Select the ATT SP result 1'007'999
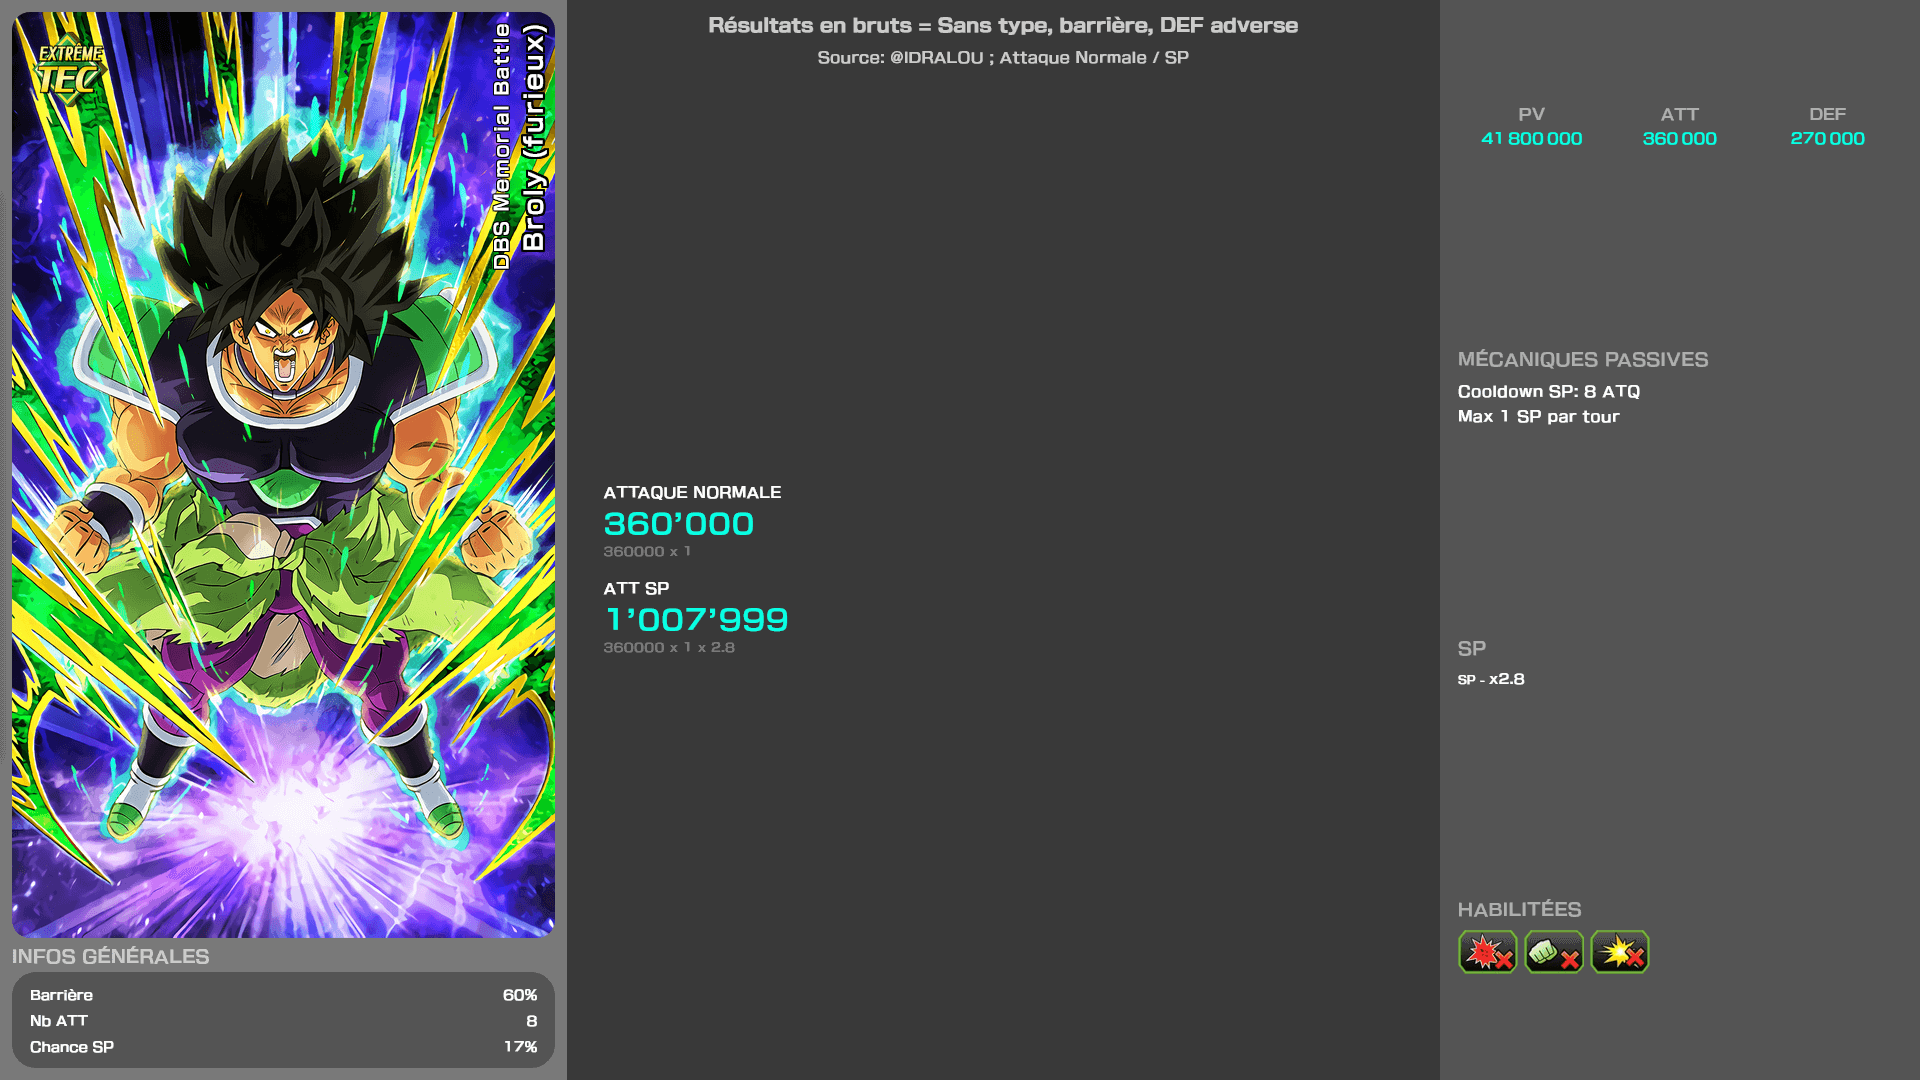This screenshot has height=1080, width=1920. (696, 620)
